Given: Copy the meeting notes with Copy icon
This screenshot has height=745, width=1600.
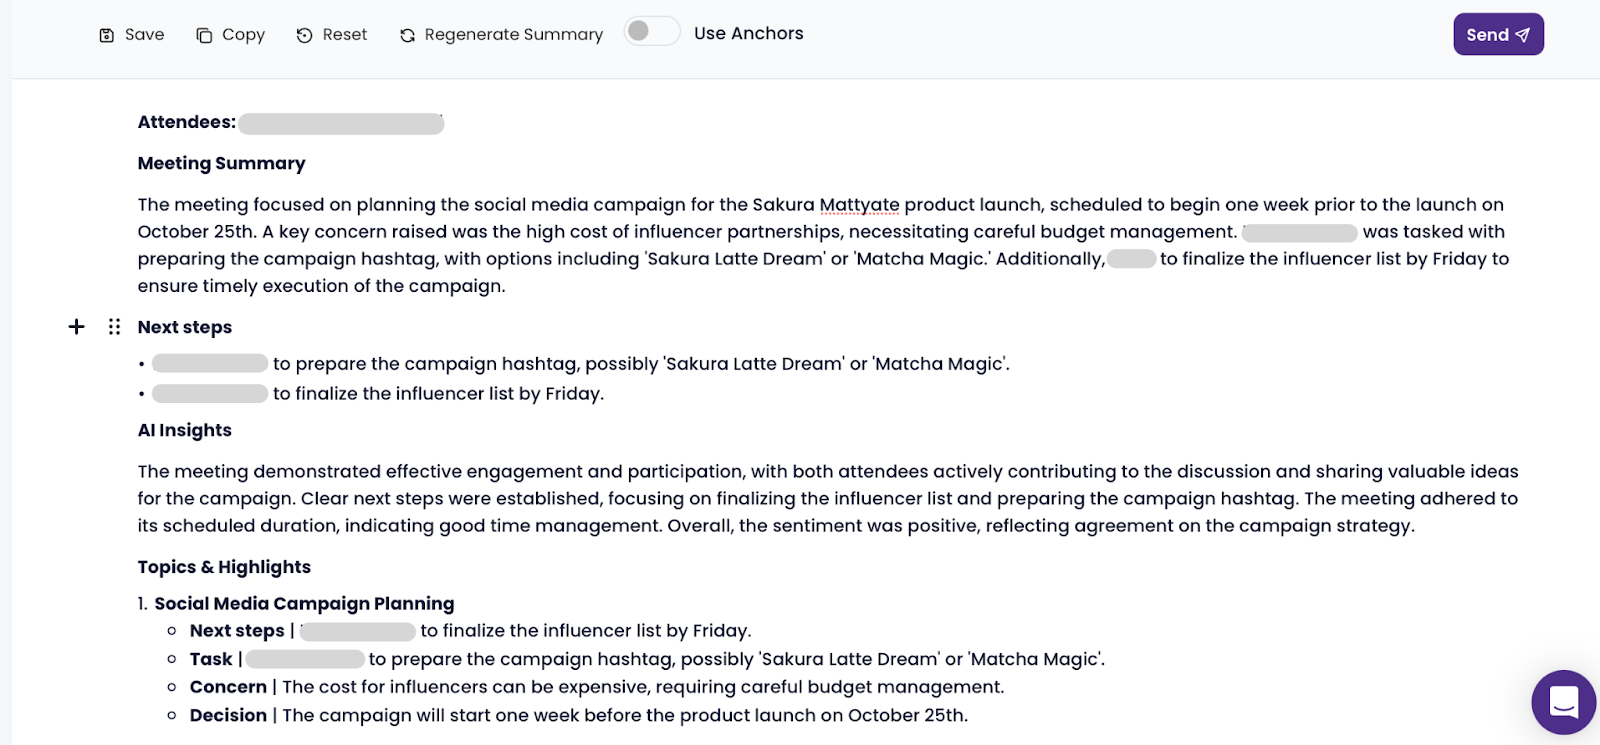Looking at the screenshot, I should point(204,35).
